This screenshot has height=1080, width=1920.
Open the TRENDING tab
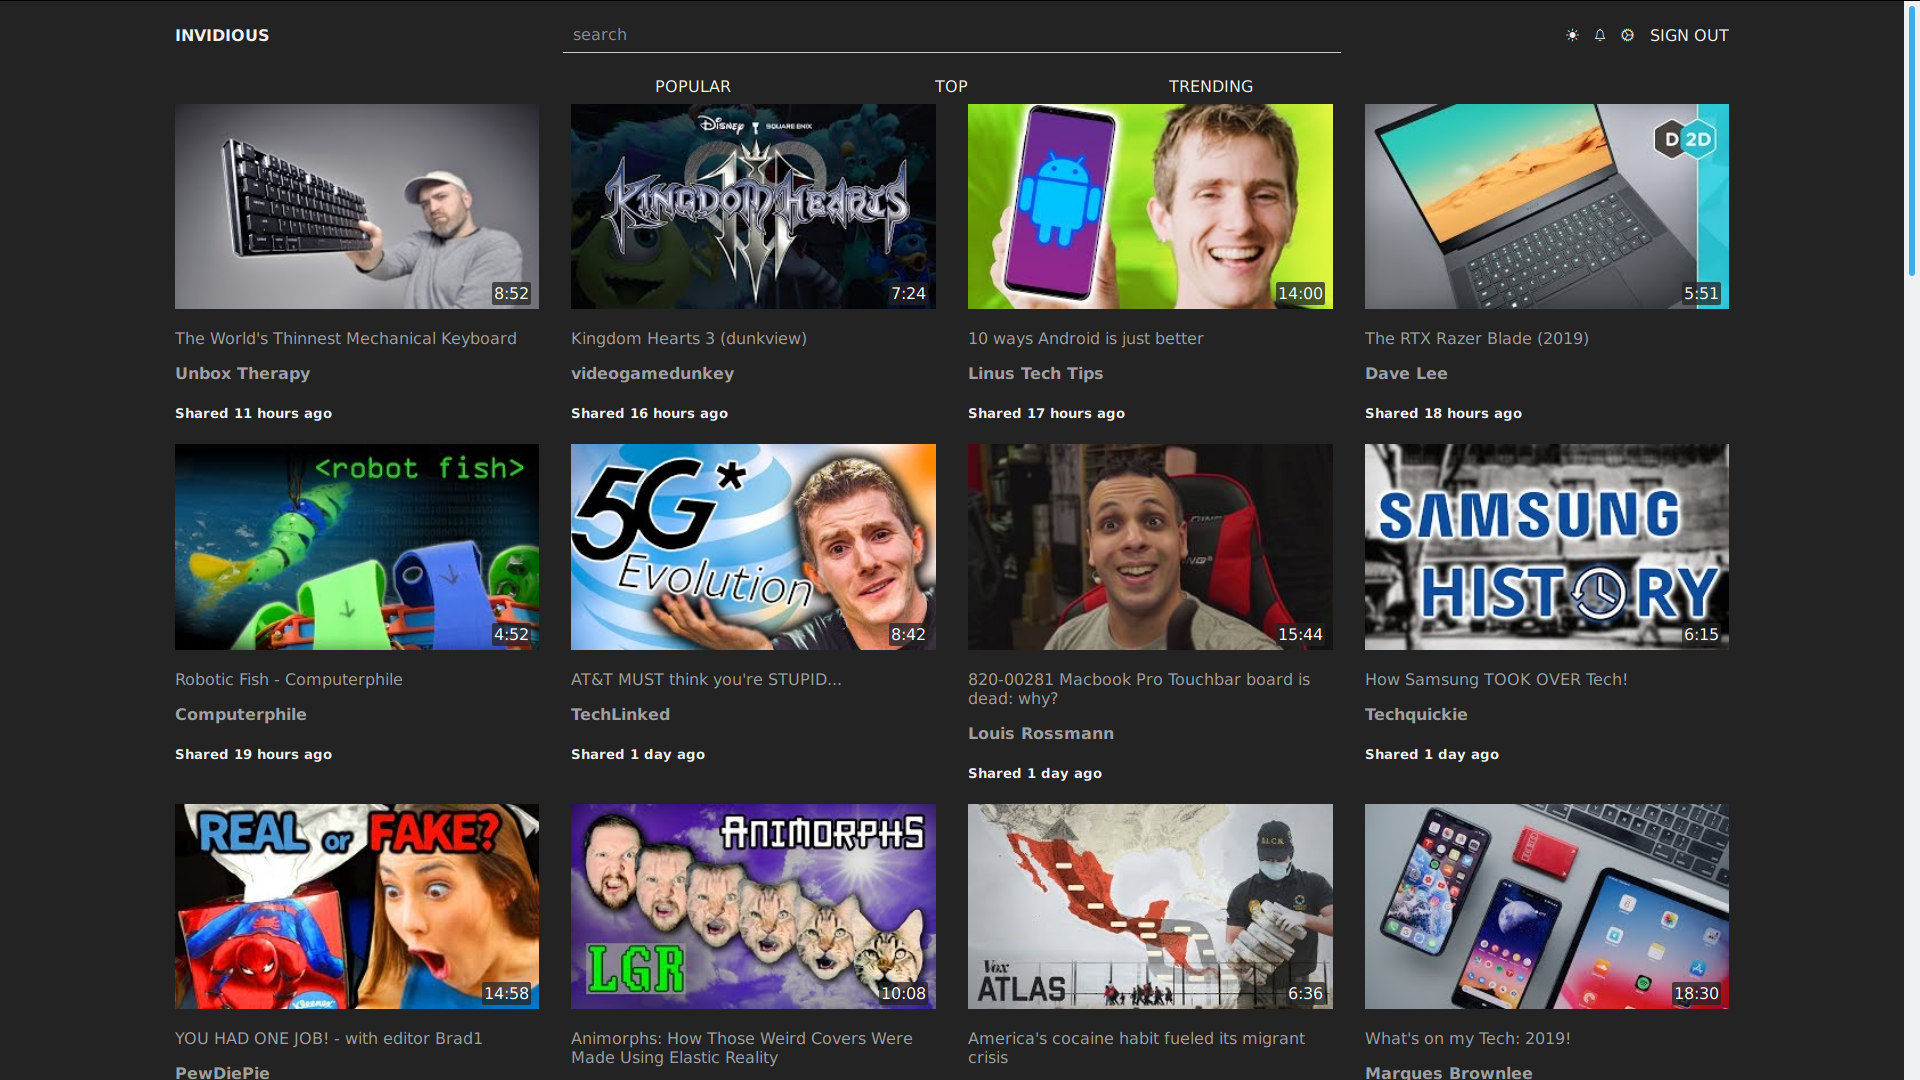[1210, 86]
